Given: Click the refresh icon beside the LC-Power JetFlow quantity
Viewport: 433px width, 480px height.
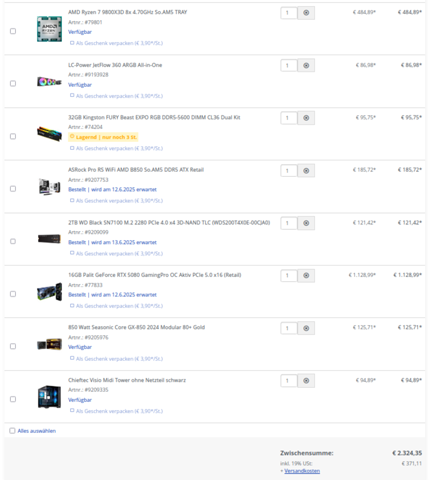Looking at the screenshot, I should tap(306, 66).
